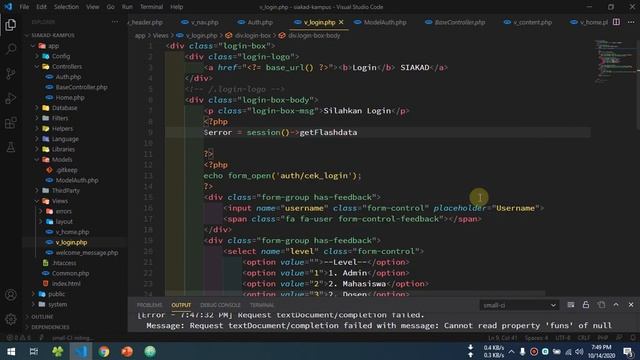Open Home.php in the explorer
Viewport: 640px width, 360px height.
(70, 98)
